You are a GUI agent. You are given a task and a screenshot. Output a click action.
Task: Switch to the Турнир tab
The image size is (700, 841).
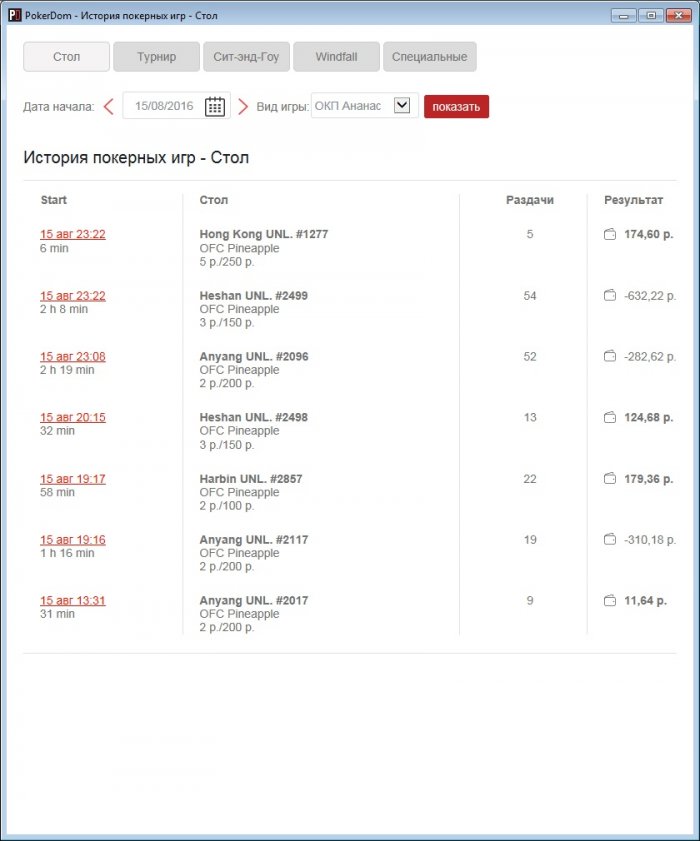click(156, 57)
